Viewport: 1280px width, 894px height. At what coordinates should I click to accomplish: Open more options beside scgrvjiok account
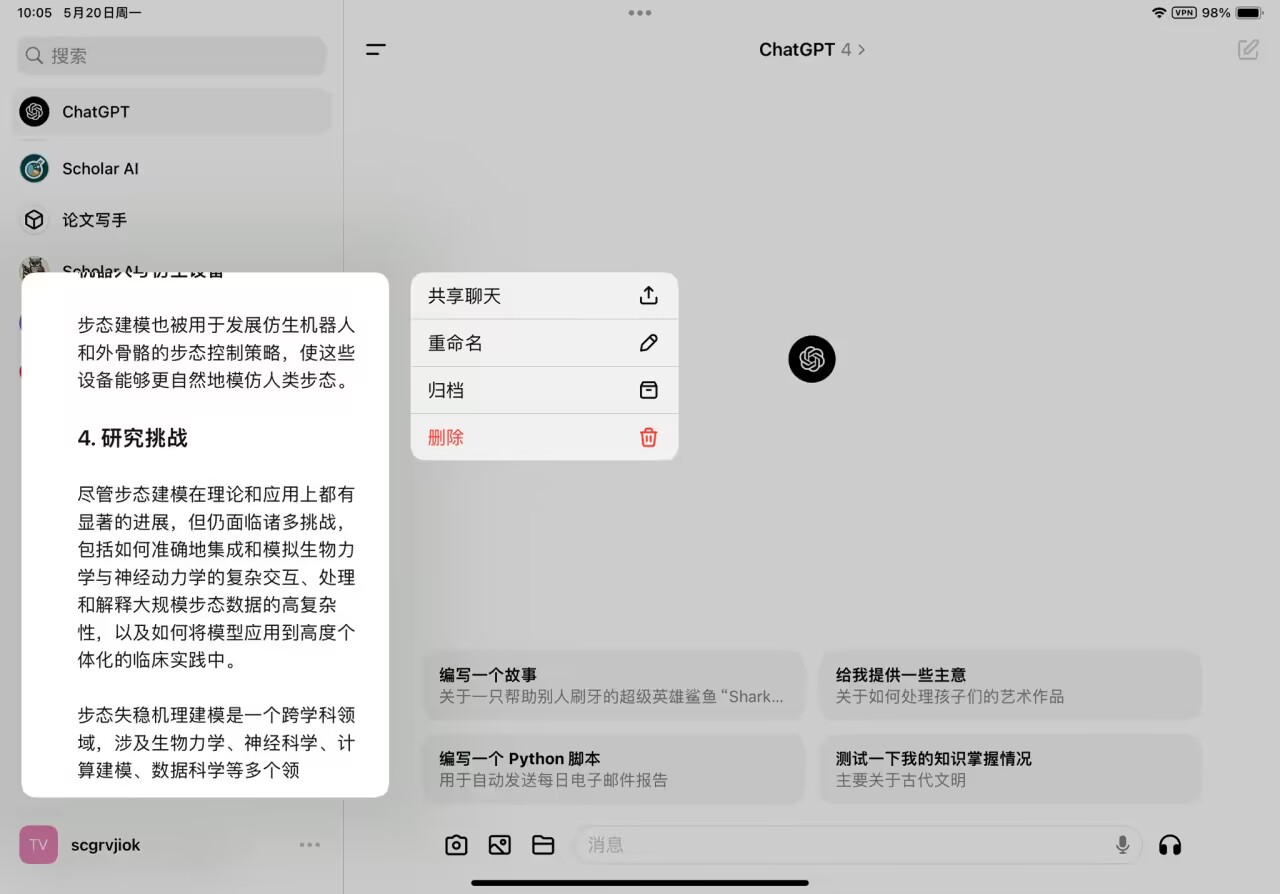[x=310, y=845]
